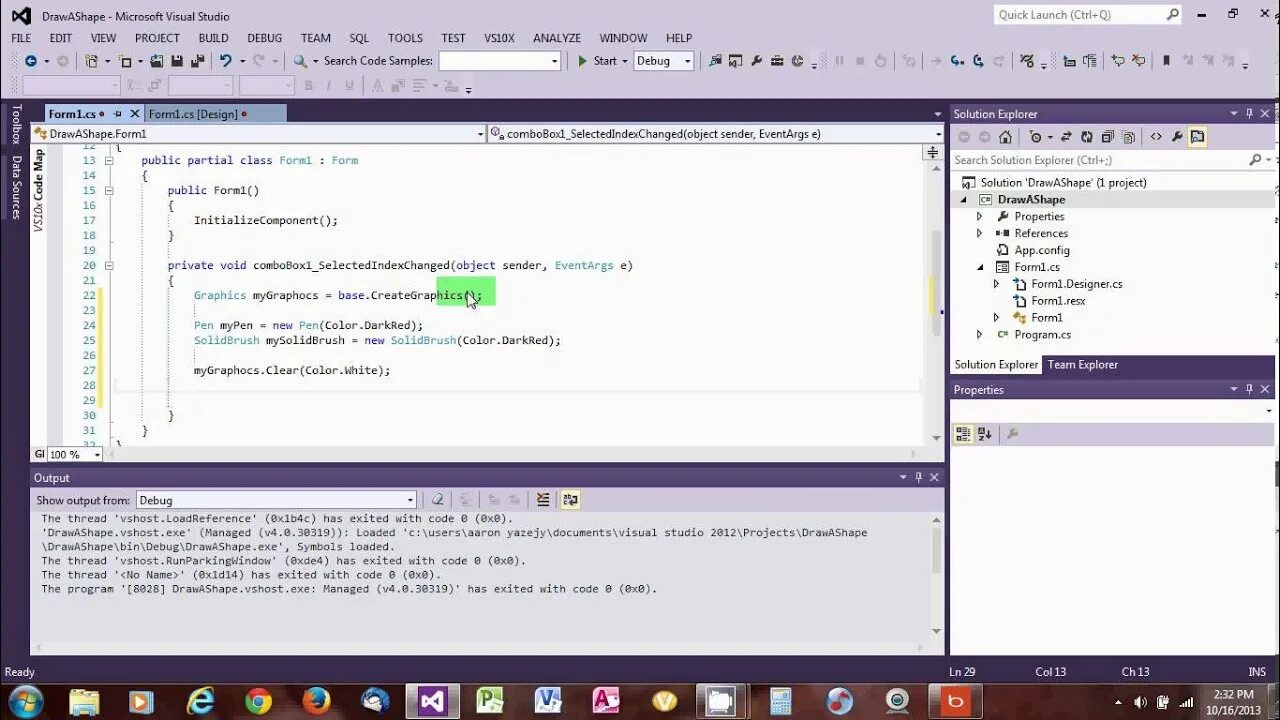Click the Visual Studio icon on the taskbar
The height and width of the screenshot is (720, 1280).
coord(432,701)
